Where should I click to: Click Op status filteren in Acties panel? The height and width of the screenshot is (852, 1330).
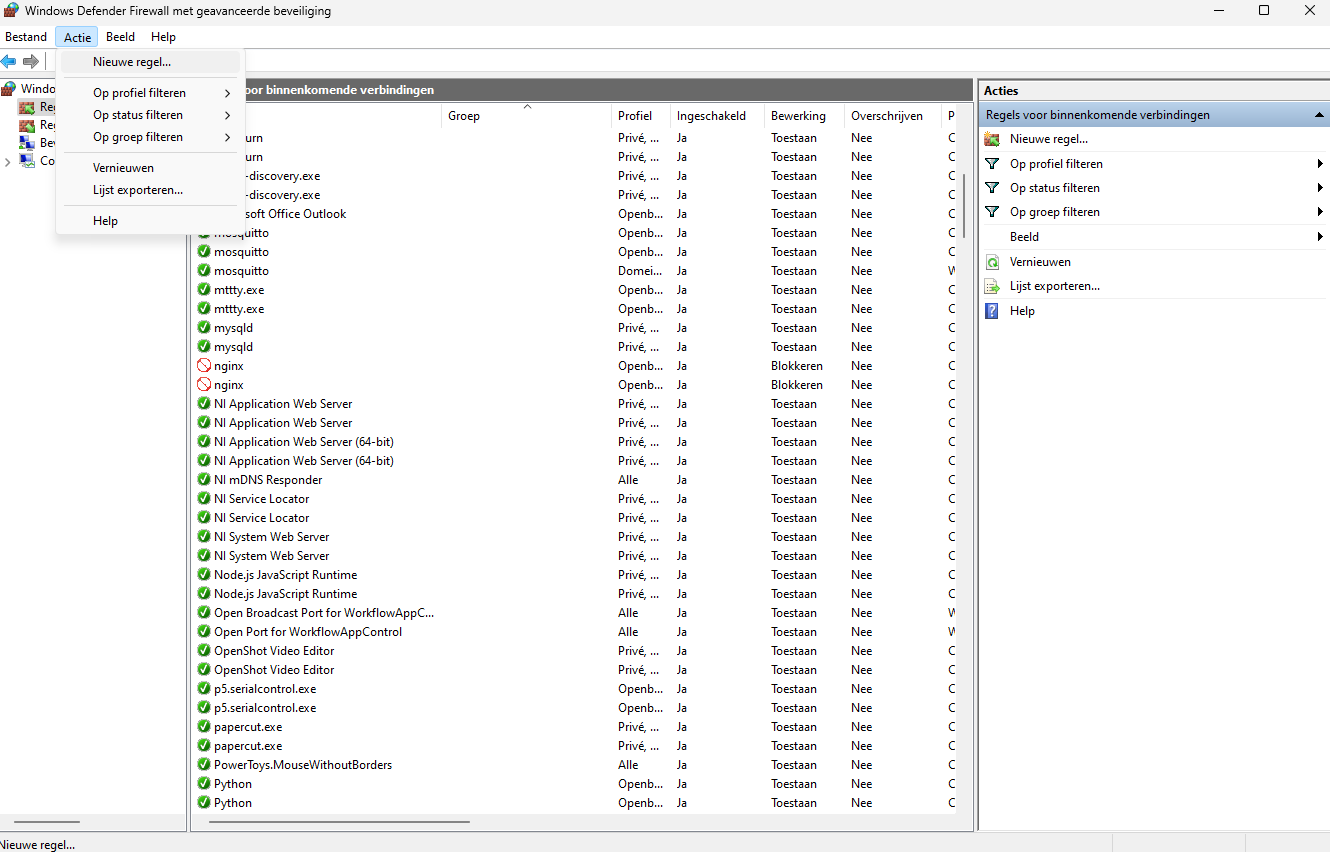tap(1054, 188)
